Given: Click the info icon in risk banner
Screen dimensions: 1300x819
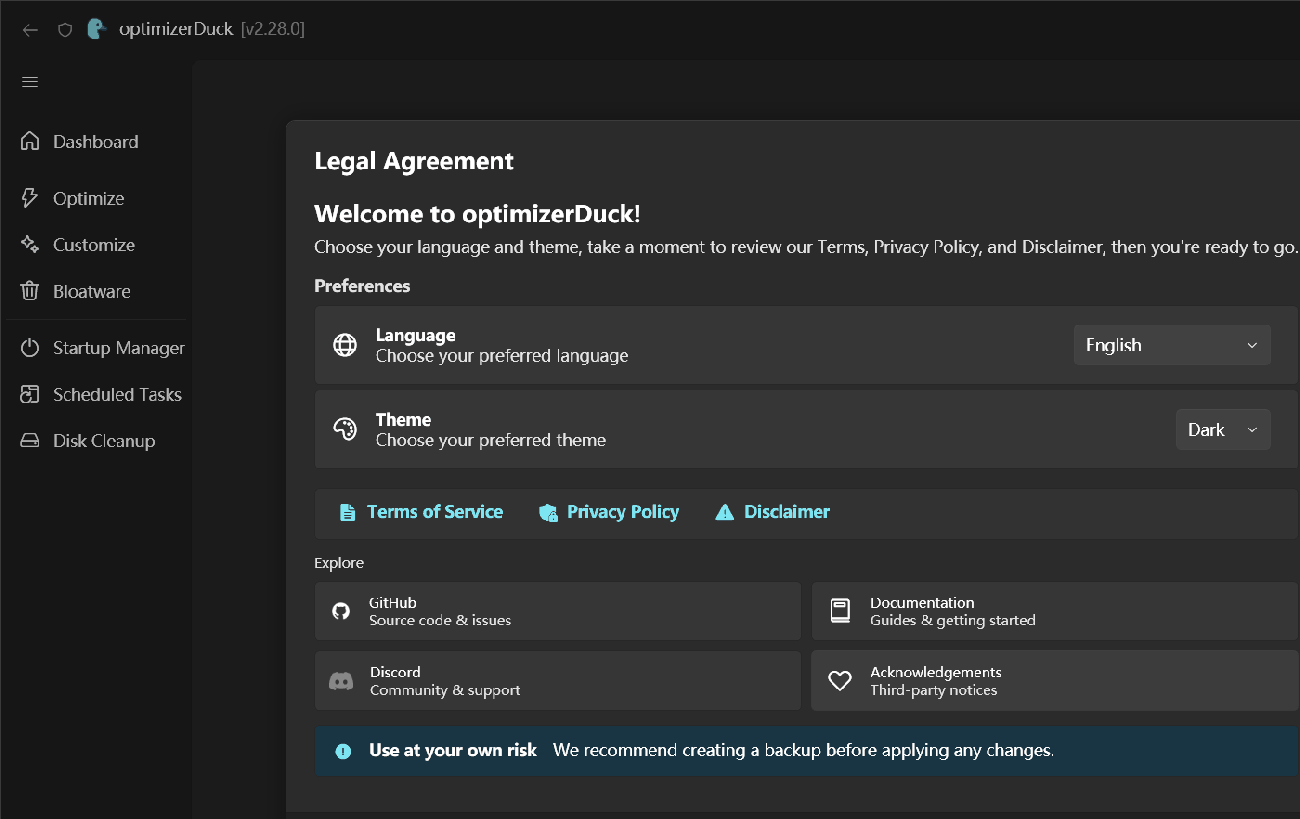Looking at the screenshot, I should coord(343,751).
